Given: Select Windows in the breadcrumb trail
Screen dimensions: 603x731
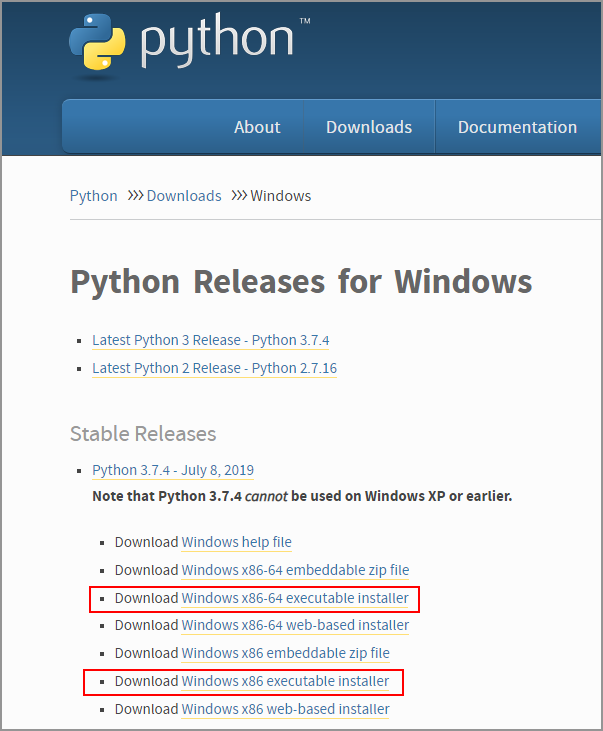Looking at the screenshot, I should point(280,196).
